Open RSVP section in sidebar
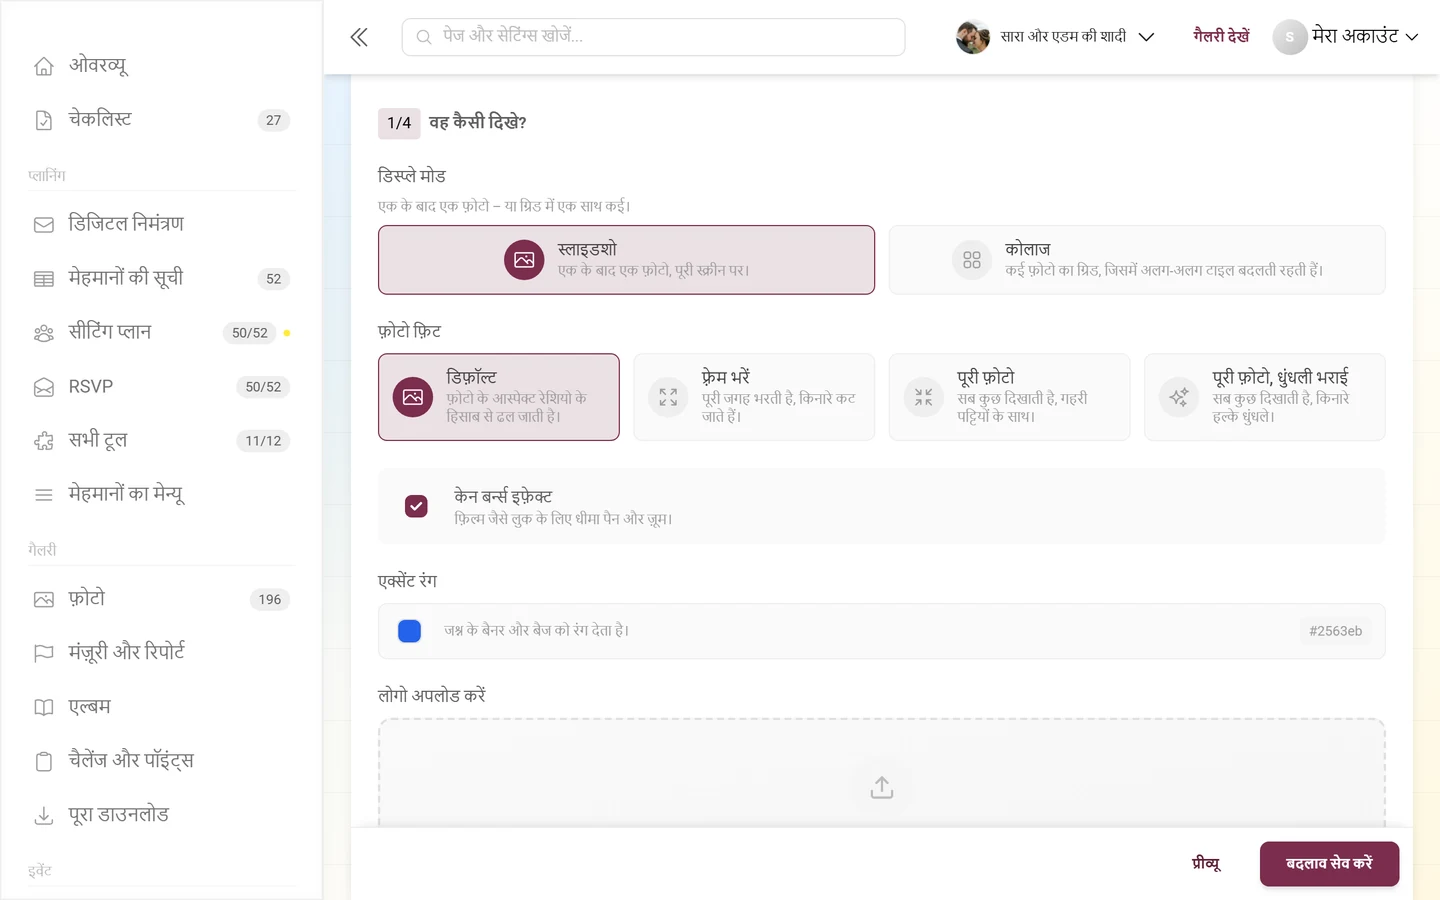 tap(161, 387)
